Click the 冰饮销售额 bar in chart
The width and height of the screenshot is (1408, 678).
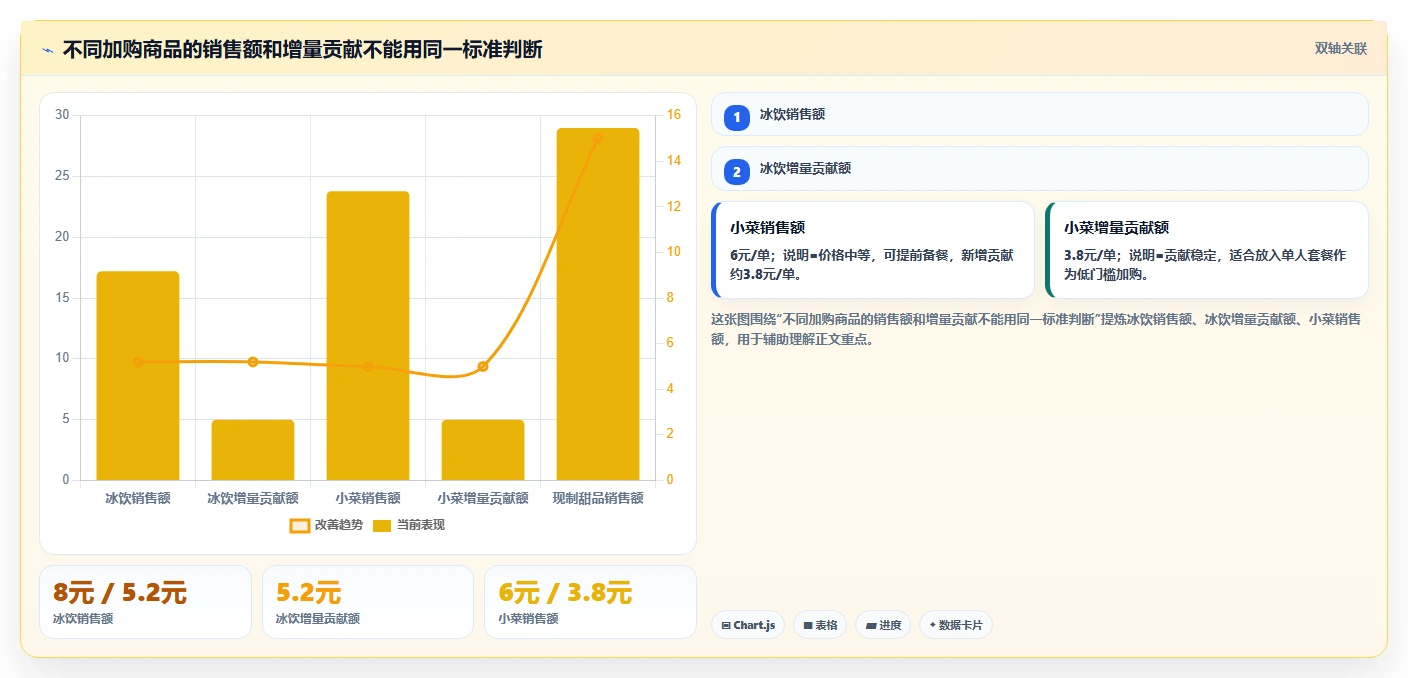click(138, 376)
